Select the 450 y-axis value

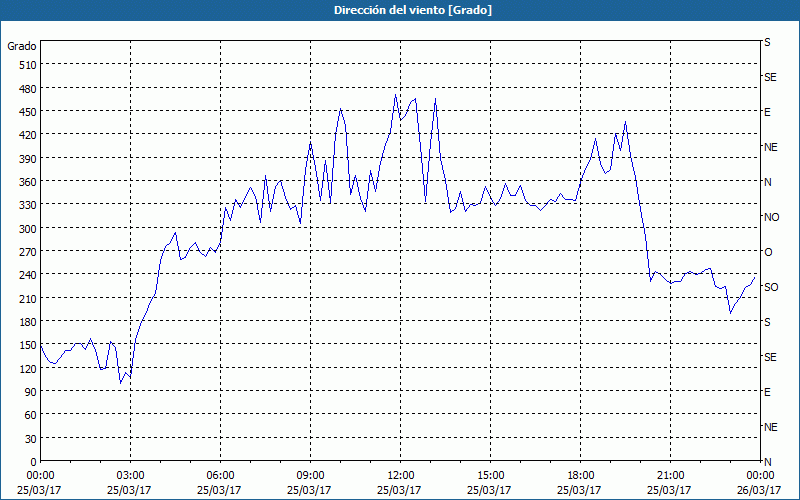coord(28,112)
